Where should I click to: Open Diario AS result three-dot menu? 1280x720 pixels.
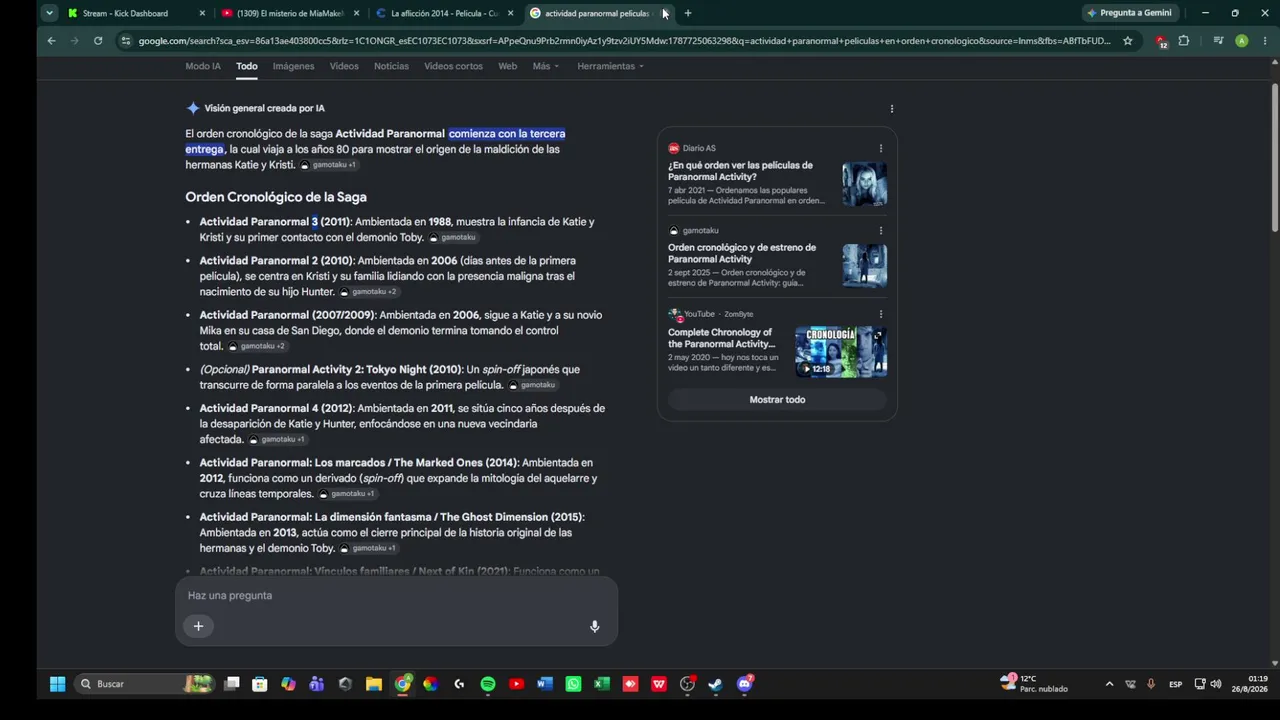pyautogui.click(x=881, y=148)
